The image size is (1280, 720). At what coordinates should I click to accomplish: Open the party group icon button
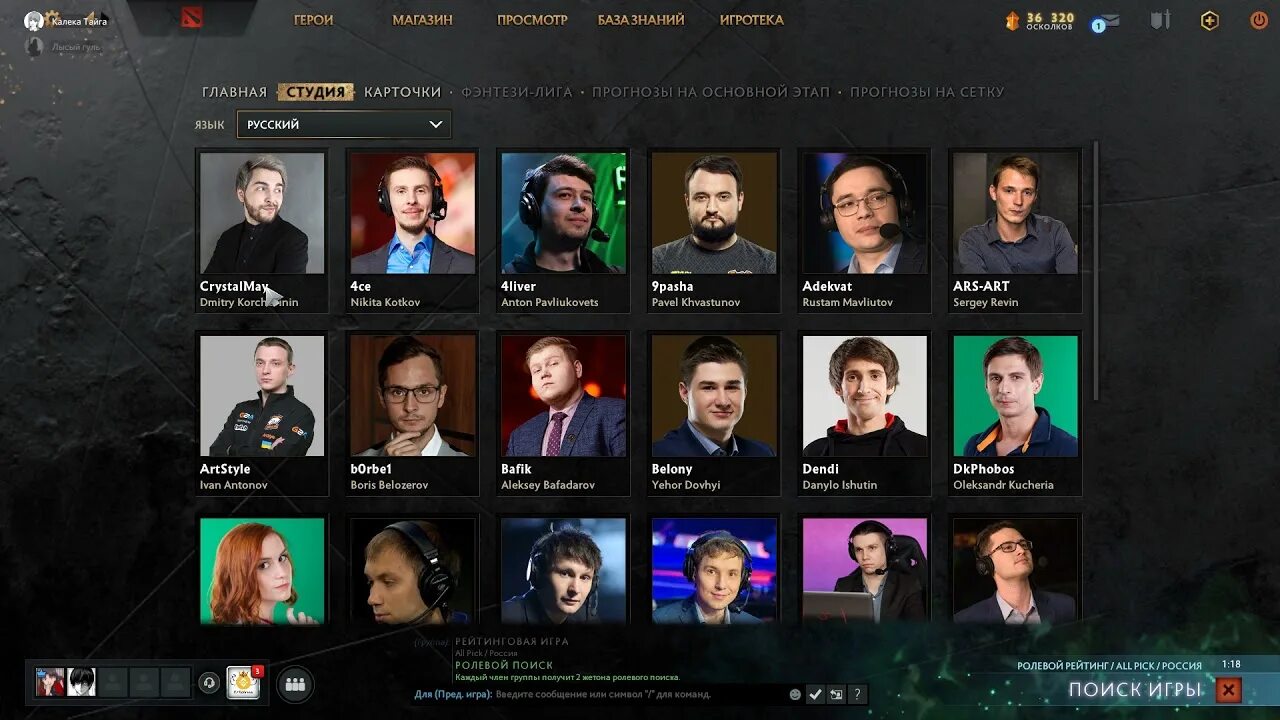coord(295,684)
